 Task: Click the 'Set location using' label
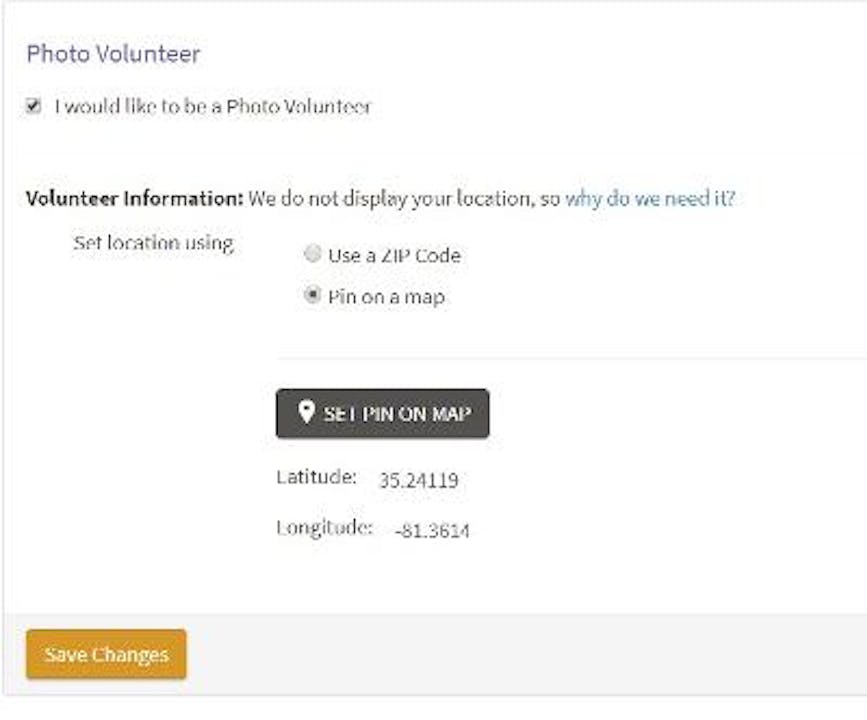tap(153, 243)
